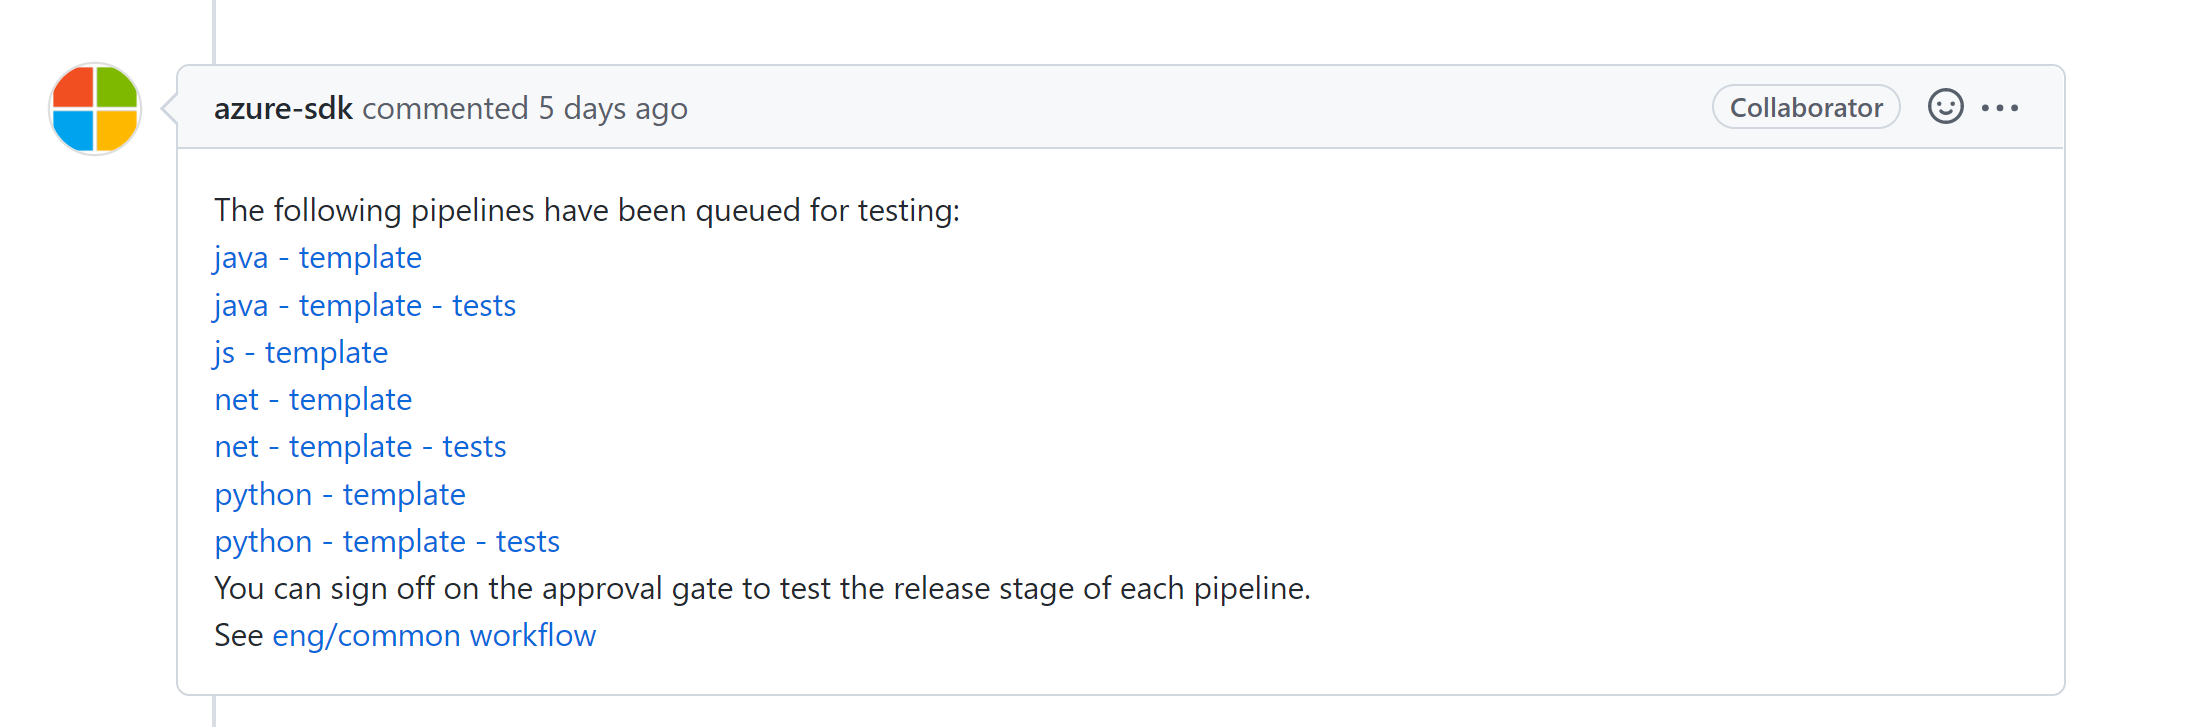Open the eng/common workflow documentation
The image size is (2209, 727).
point(434,635)
